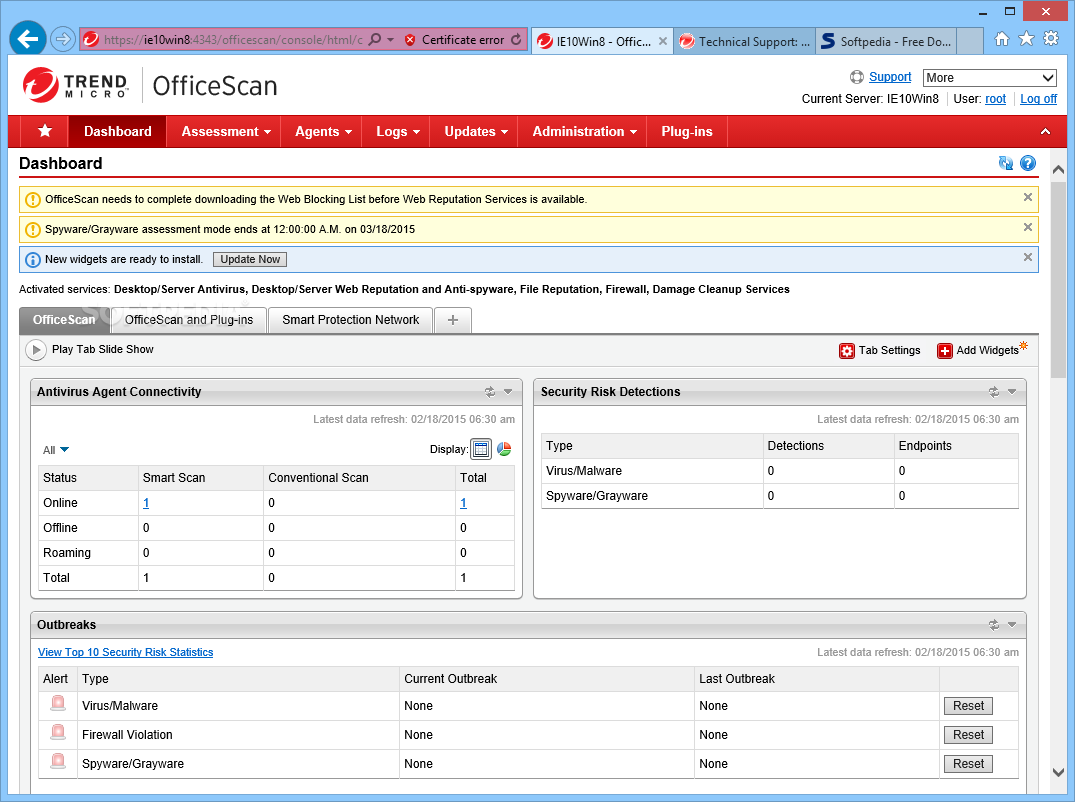This screenshot has height=802, width=1075.
Task: Reset the Spyware/Grayware outbreak
Action: pyautogui.click(x=968, y=763)
